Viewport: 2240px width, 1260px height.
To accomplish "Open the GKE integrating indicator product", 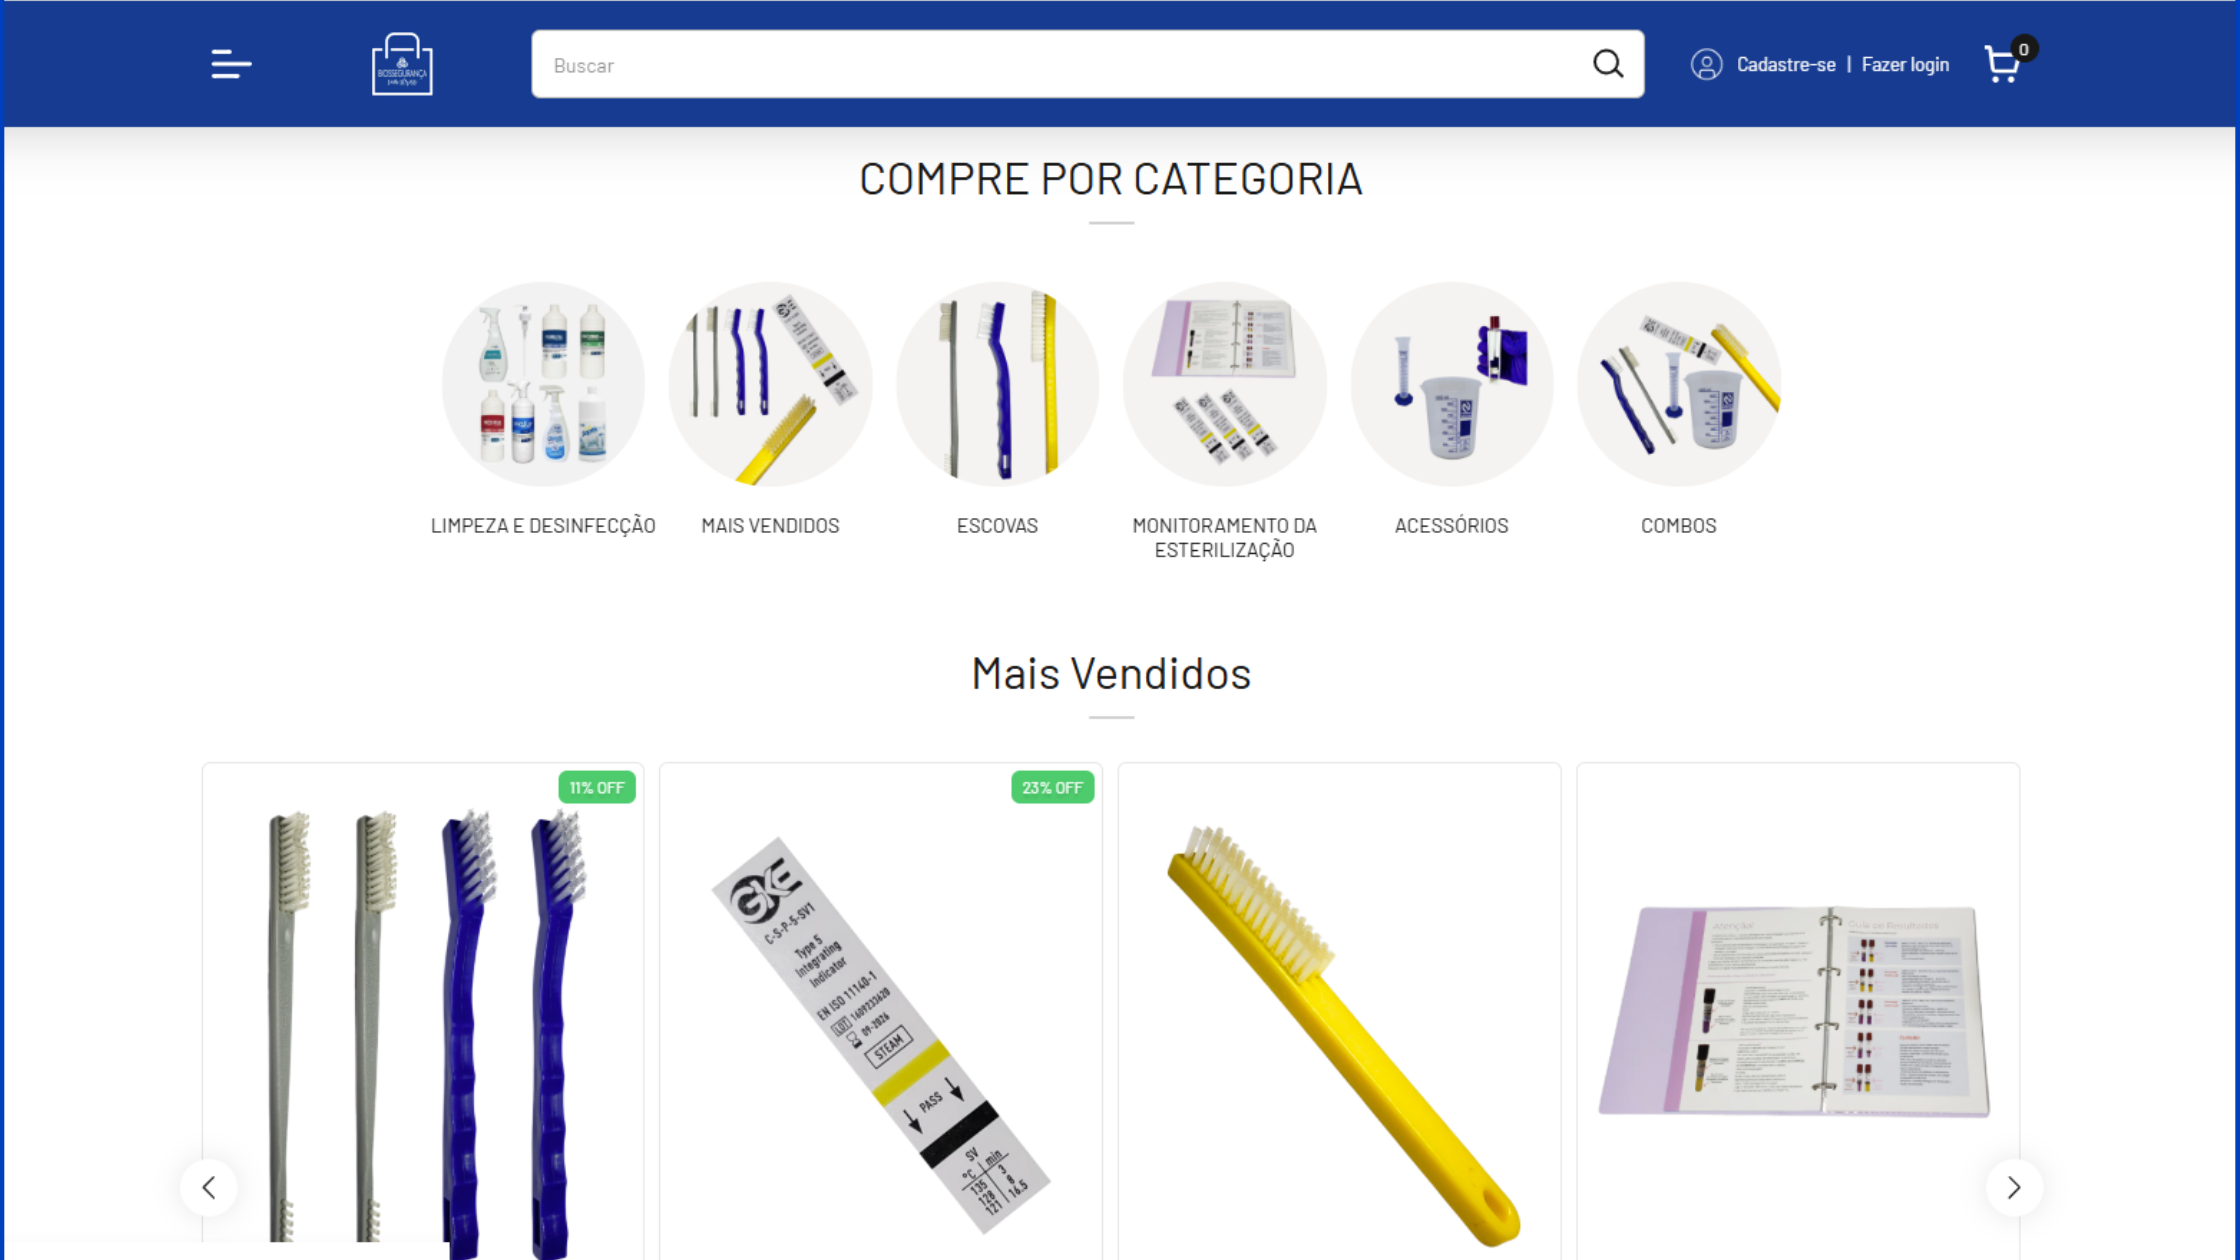I will click(x=881, y=1011).
